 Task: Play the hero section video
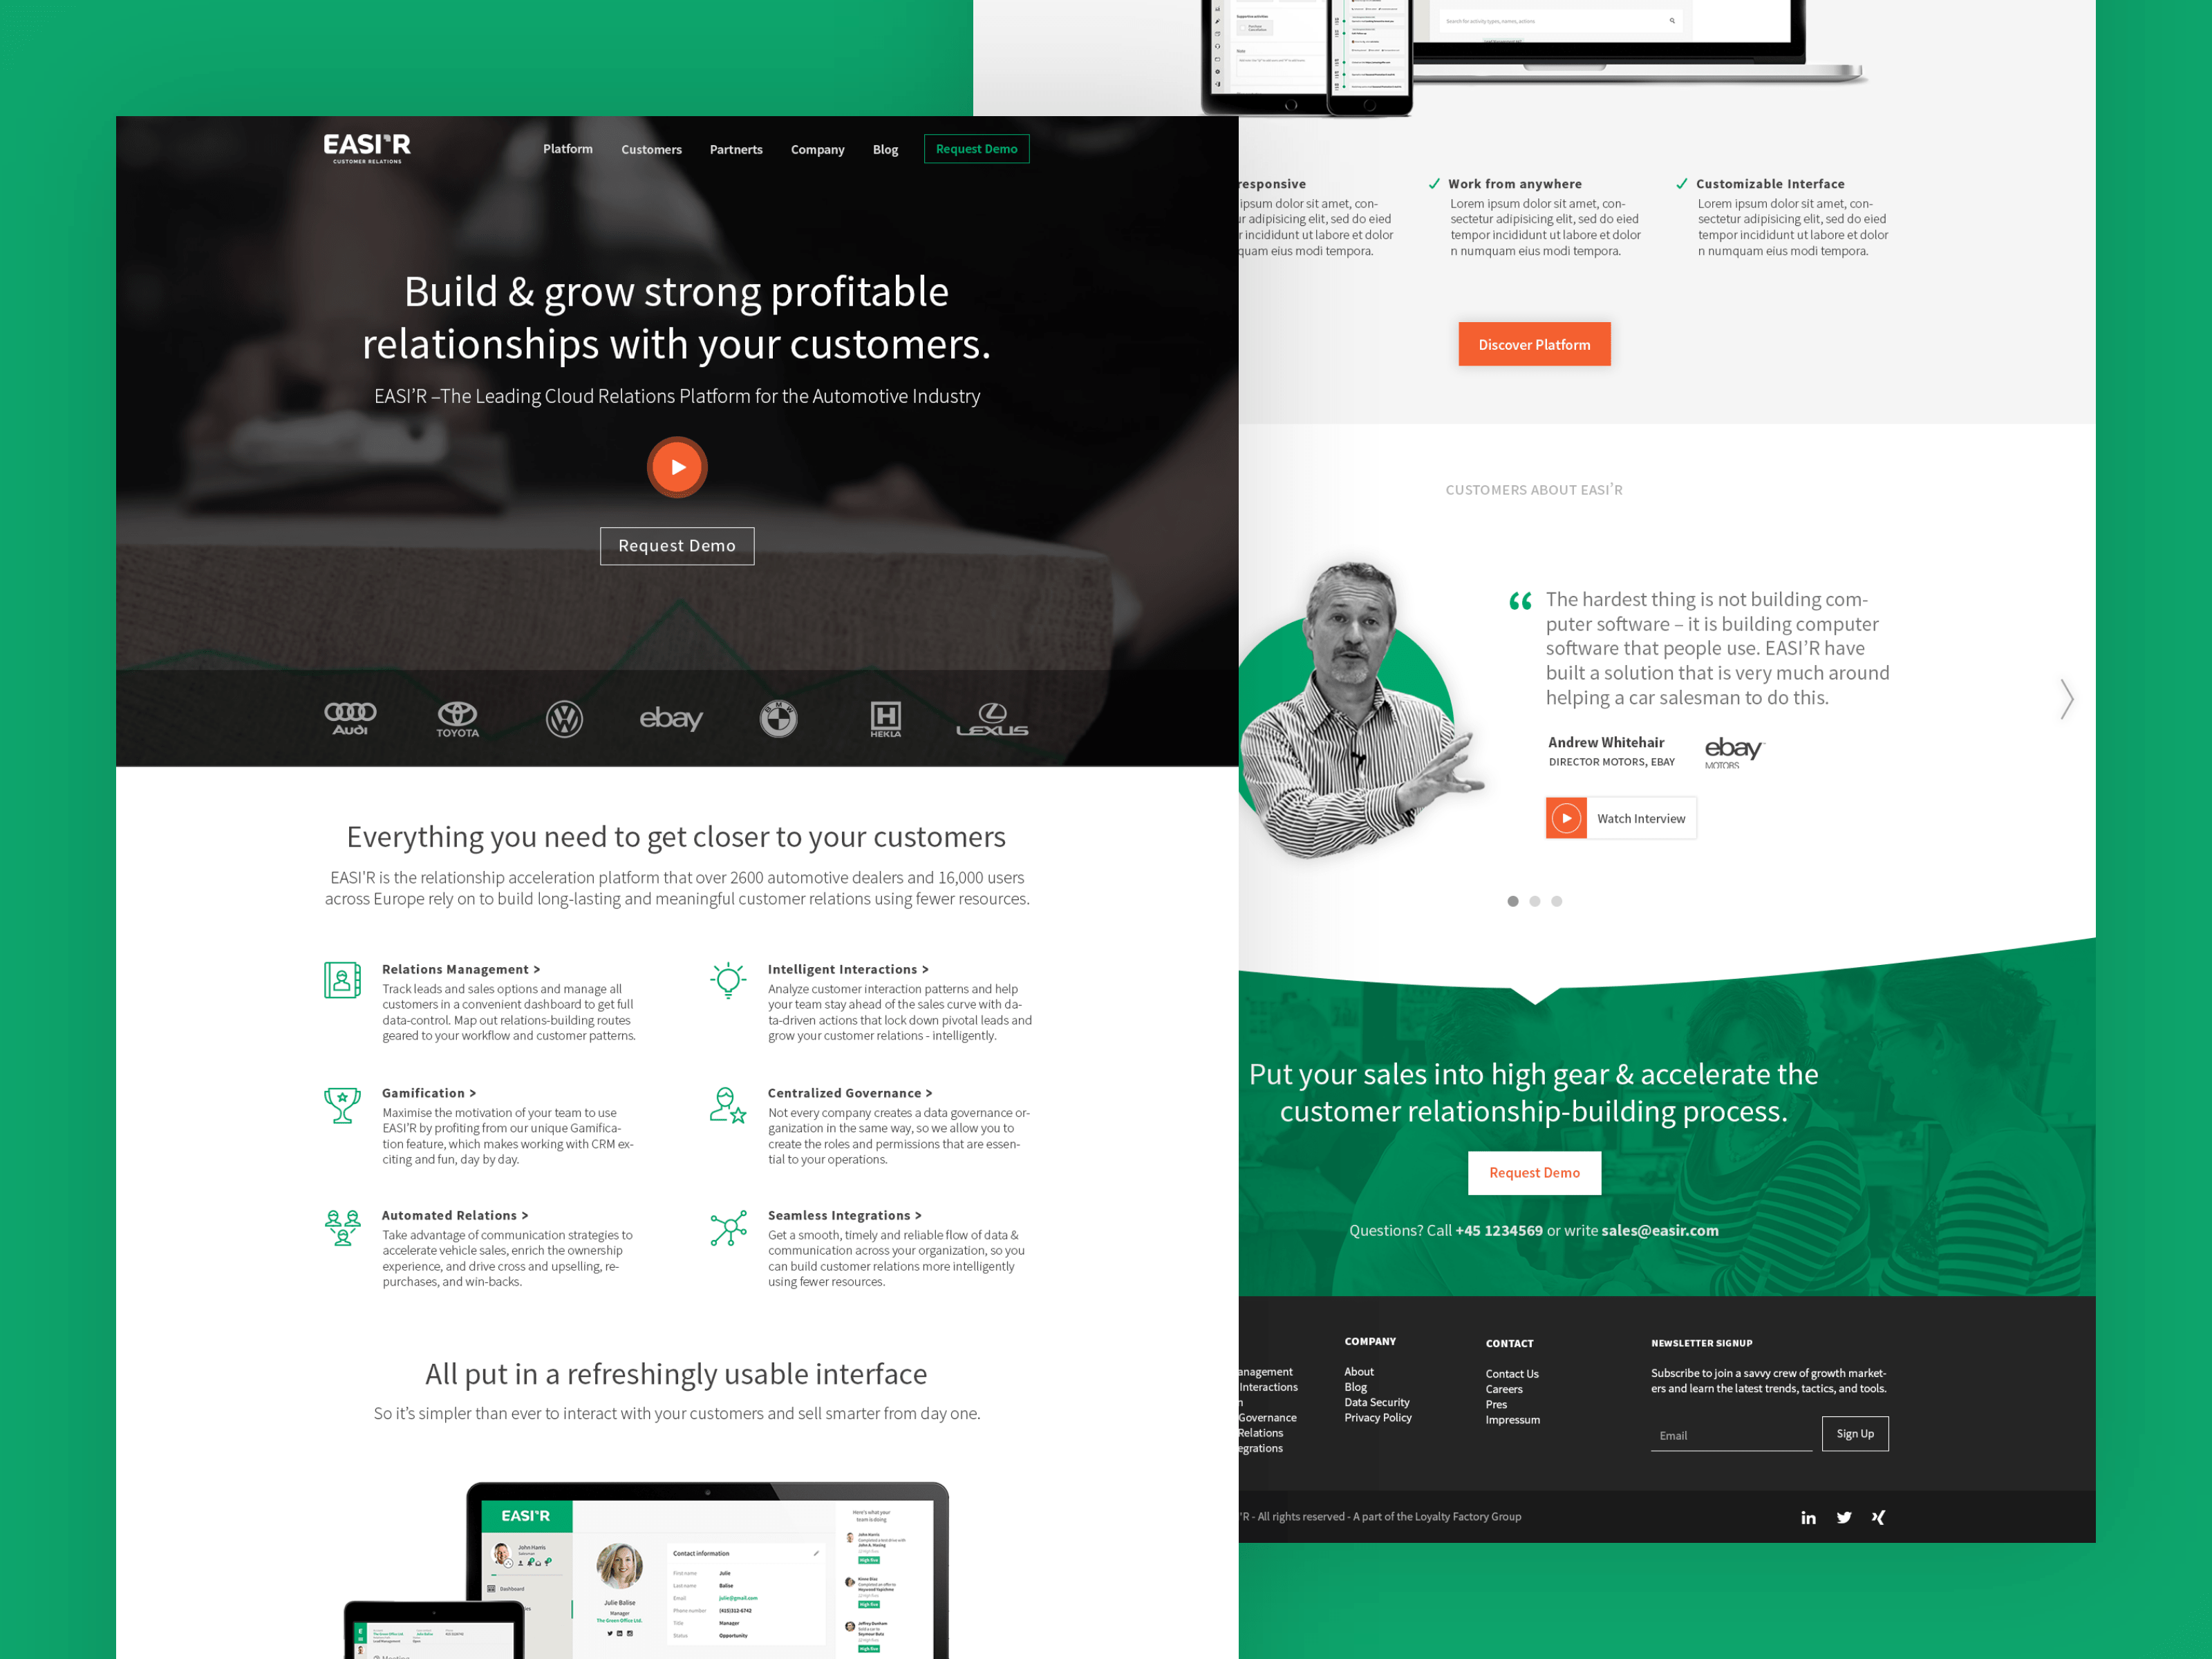(x=676, y=465)
